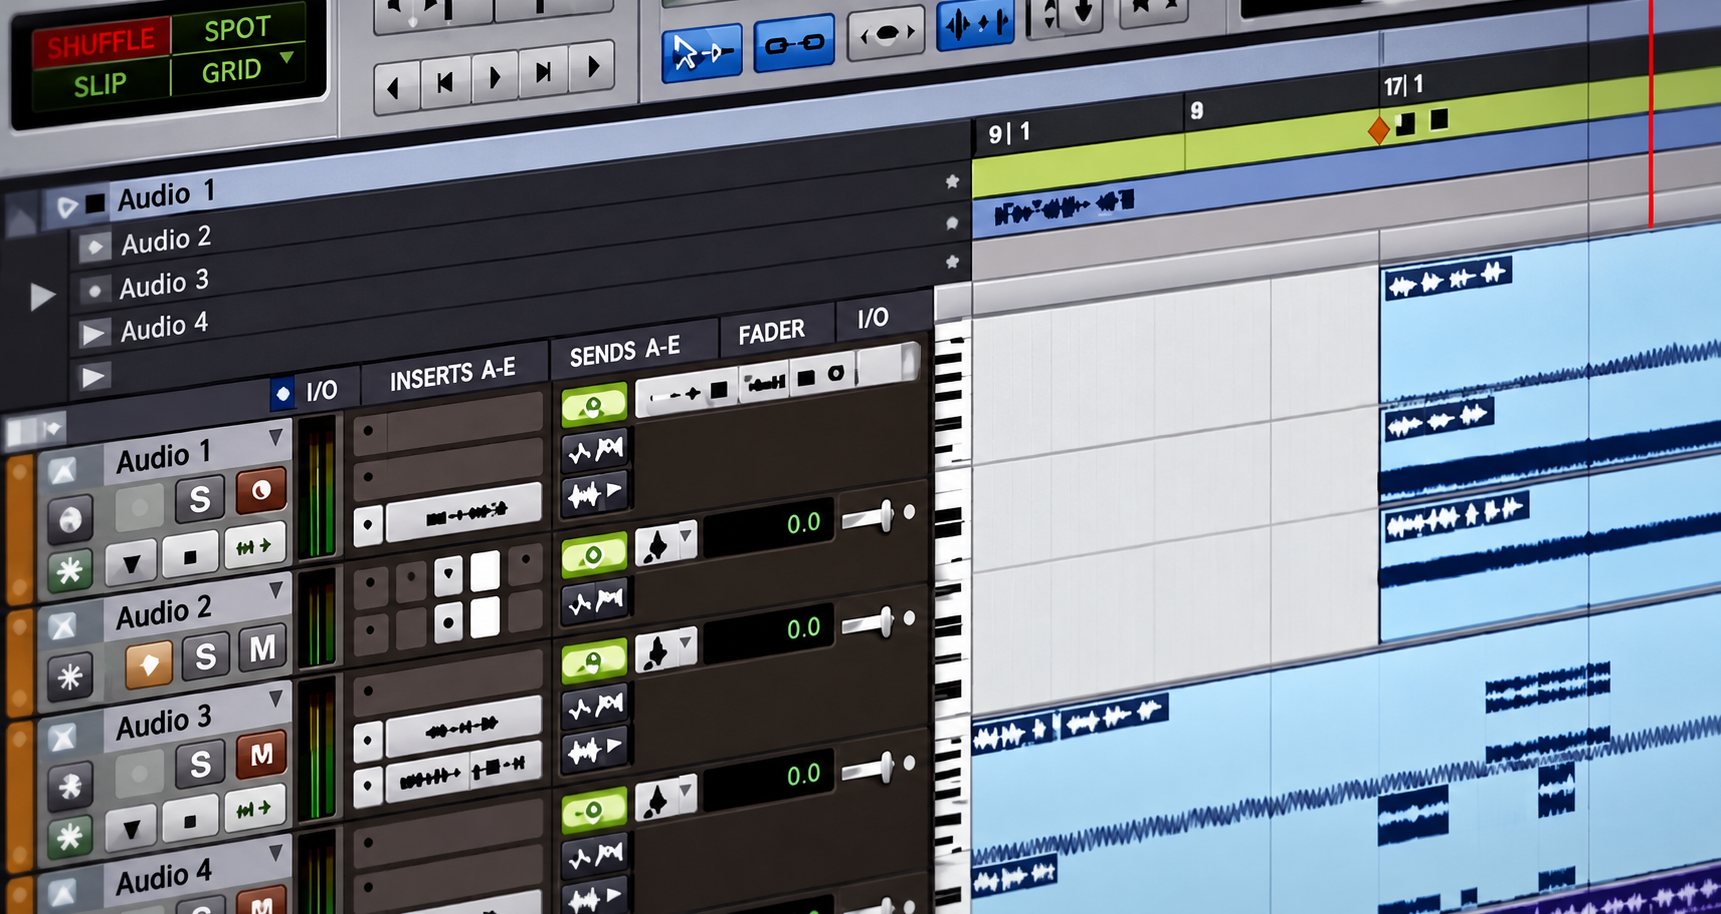
Task: Click the I/O header right of FADER
Action: (873, 318)
